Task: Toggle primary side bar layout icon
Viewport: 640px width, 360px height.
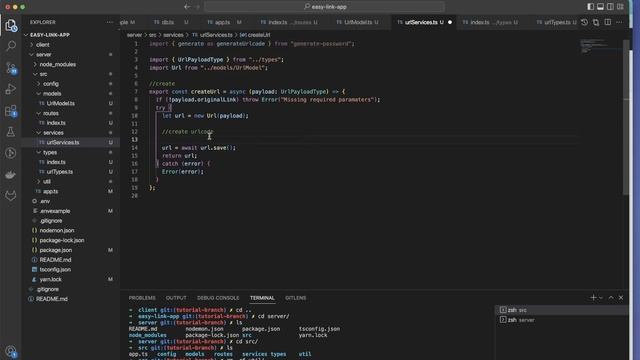Action: [x=590, y=7]
